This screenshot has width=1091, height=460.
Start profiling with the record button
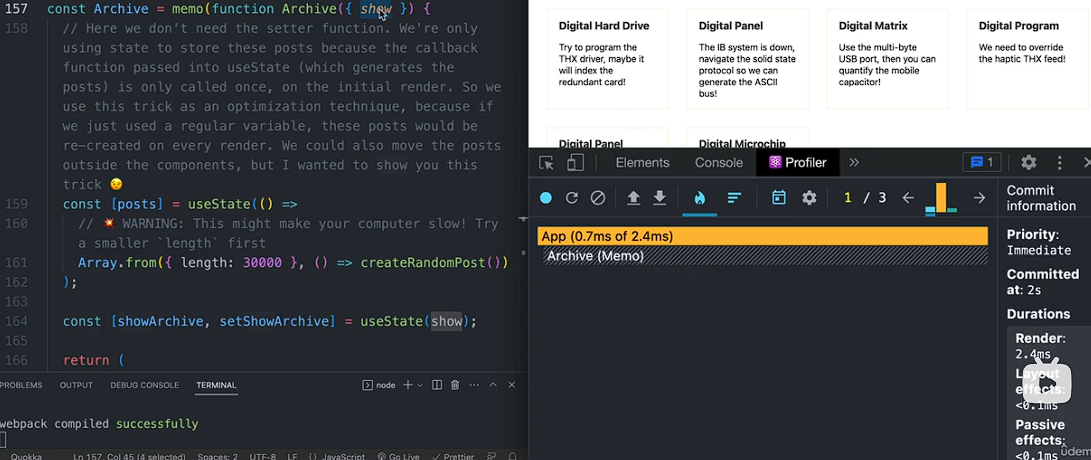pyautogui.click(x=546, y=198)
